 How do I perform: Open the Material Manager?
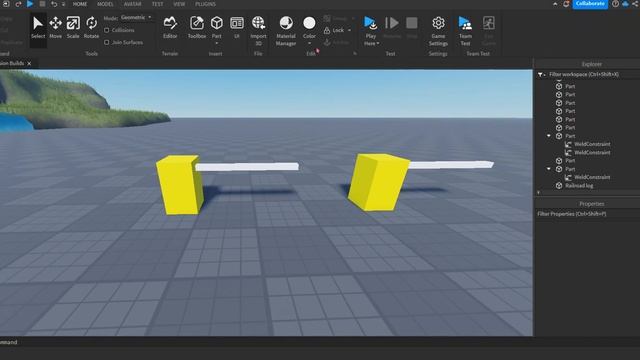286,30
